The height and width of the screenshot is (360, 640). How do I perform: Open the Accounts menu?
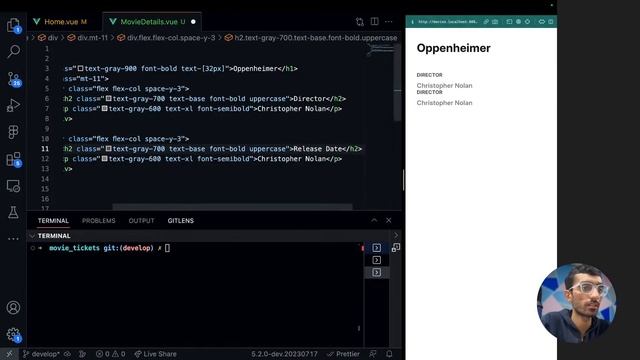(13, 307)
